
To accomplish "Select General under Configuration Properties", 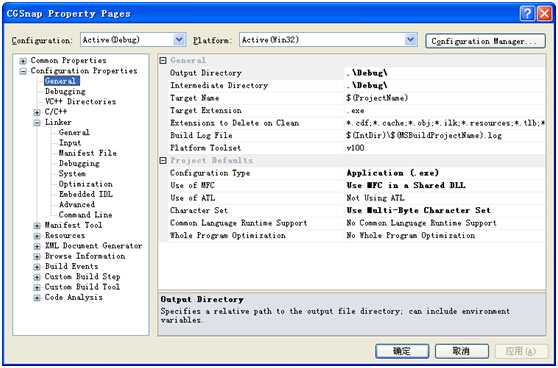I will pos(62,81).
